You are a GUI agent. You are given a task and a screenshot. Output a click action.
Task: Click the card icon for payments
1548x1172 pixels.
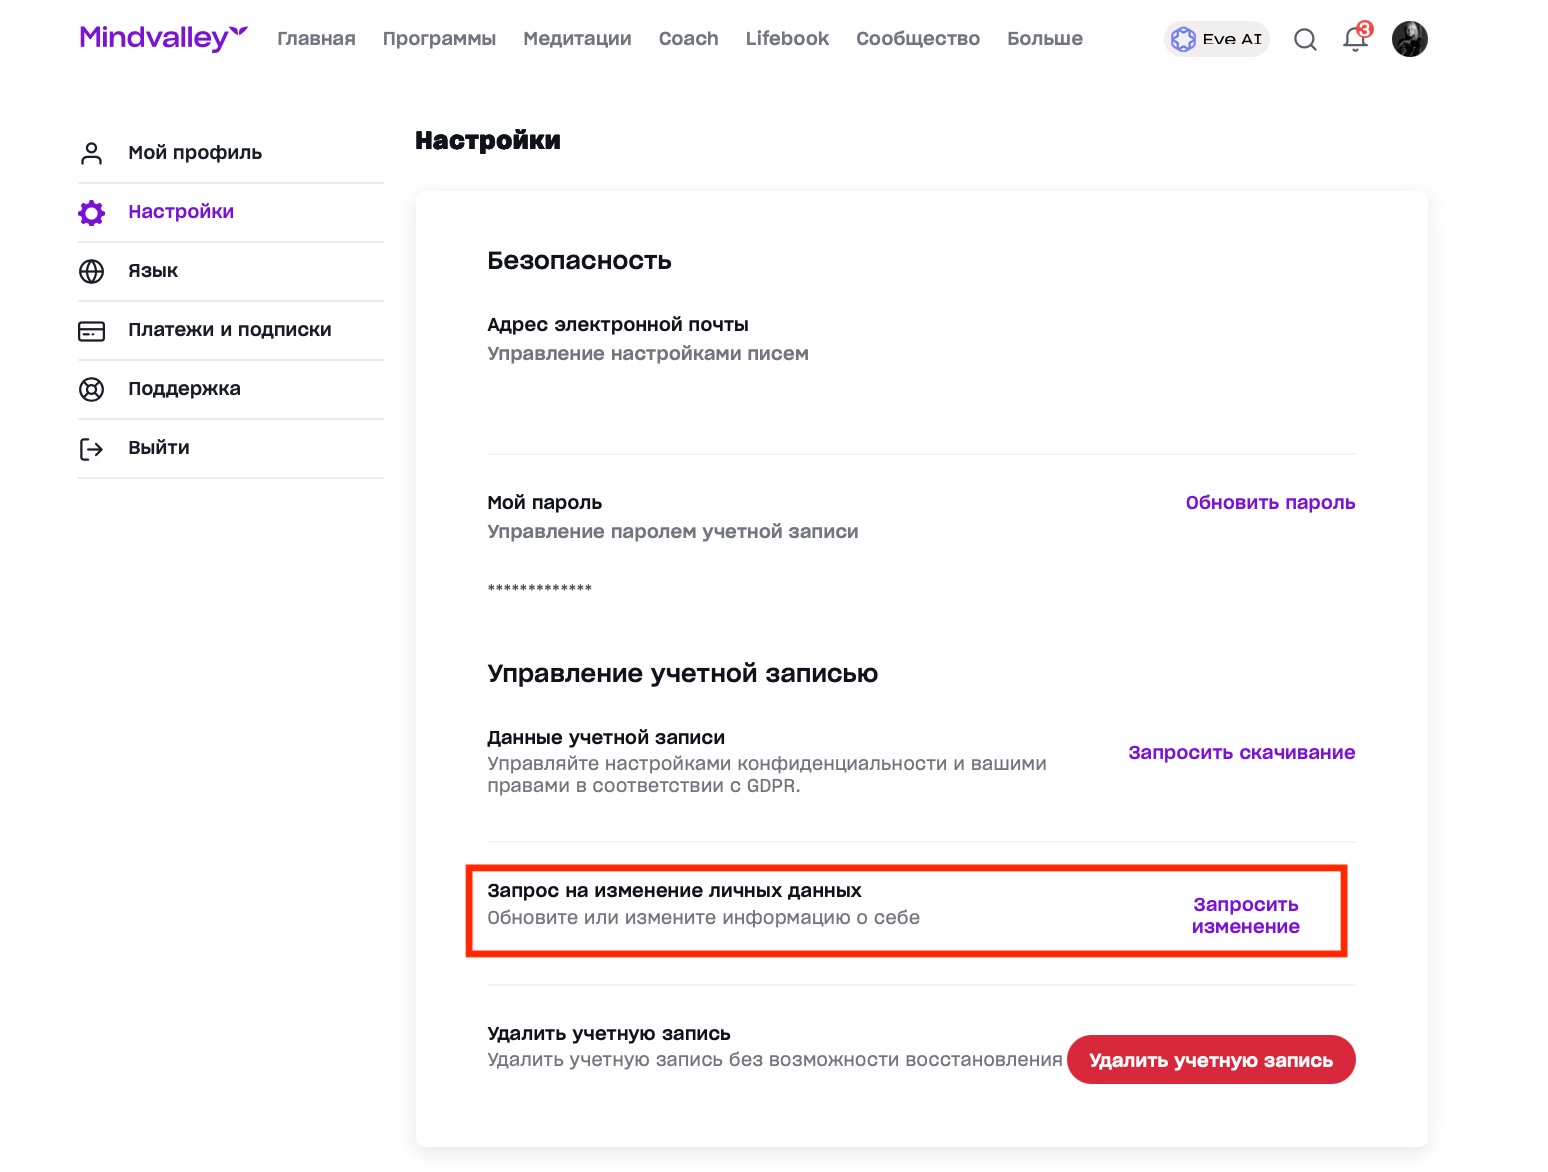(x=91, y=330)
